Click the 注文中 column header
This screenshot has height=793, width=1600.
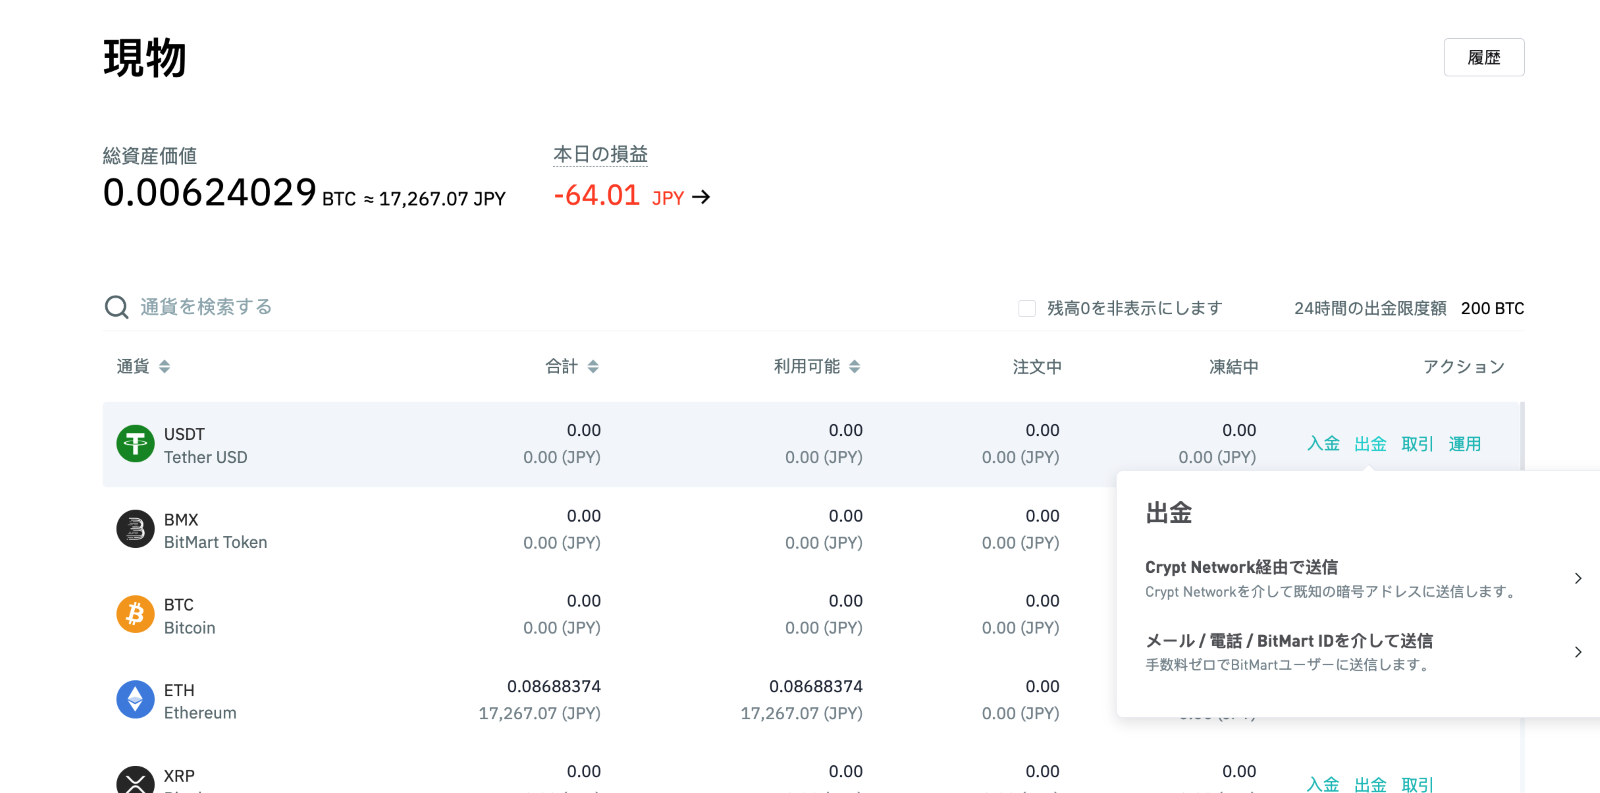[x=1037, y=367]
